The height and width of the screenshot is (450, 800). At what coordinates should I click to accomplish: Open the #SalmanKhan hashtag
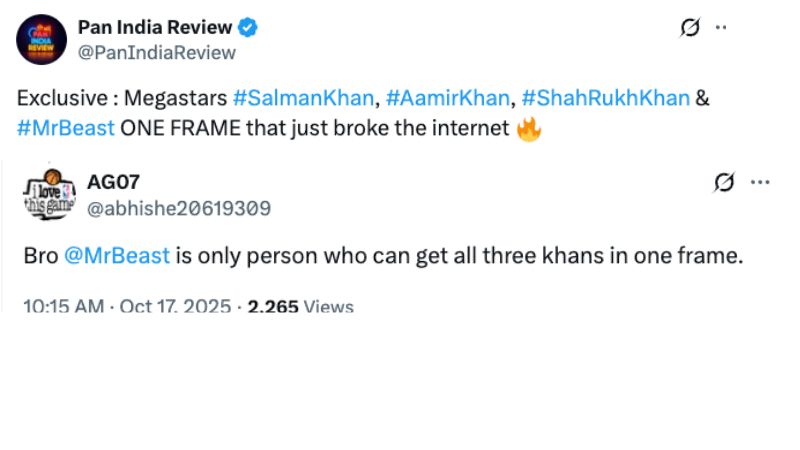(x=303, y=98)
